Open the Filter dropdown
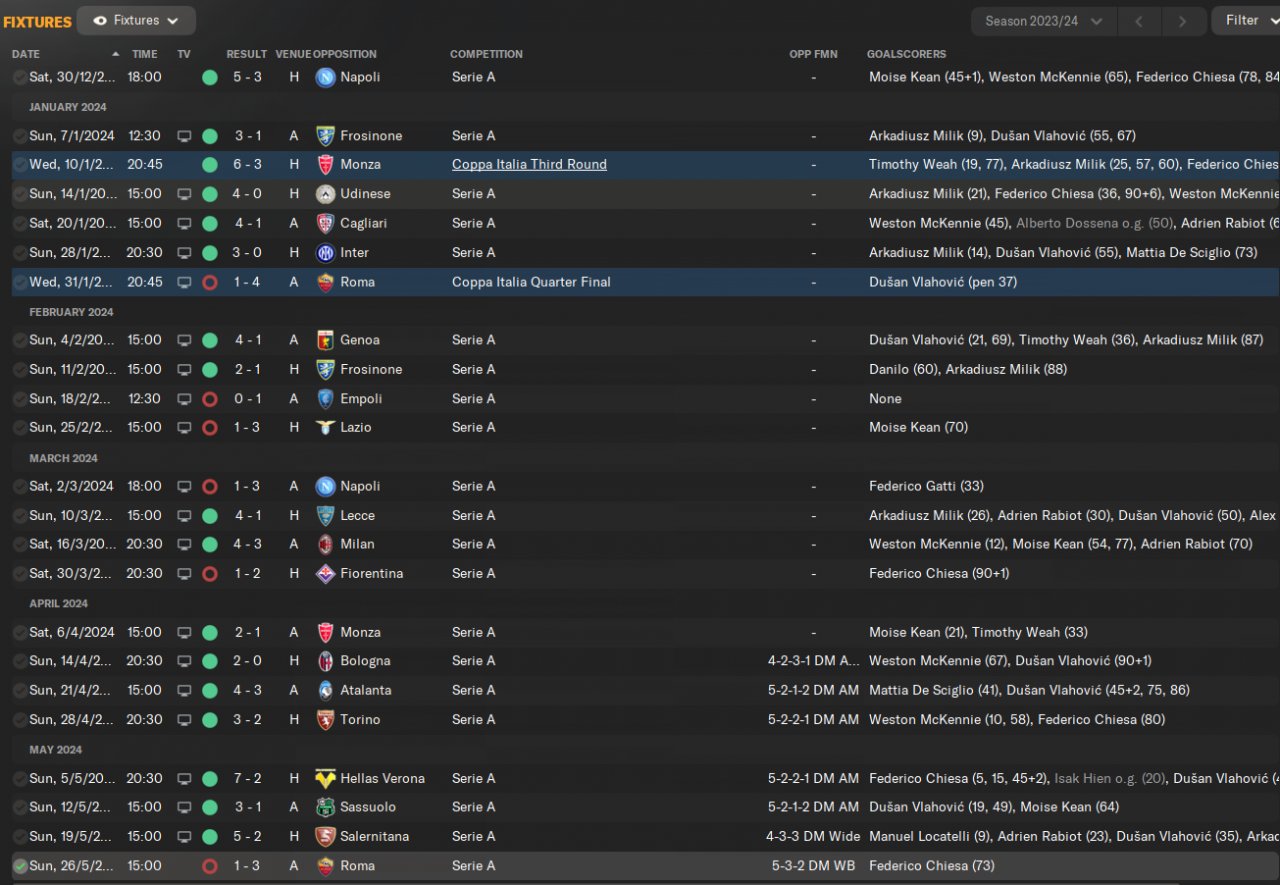This screenshot has width=1280, height=885. tap(1246, 20)
